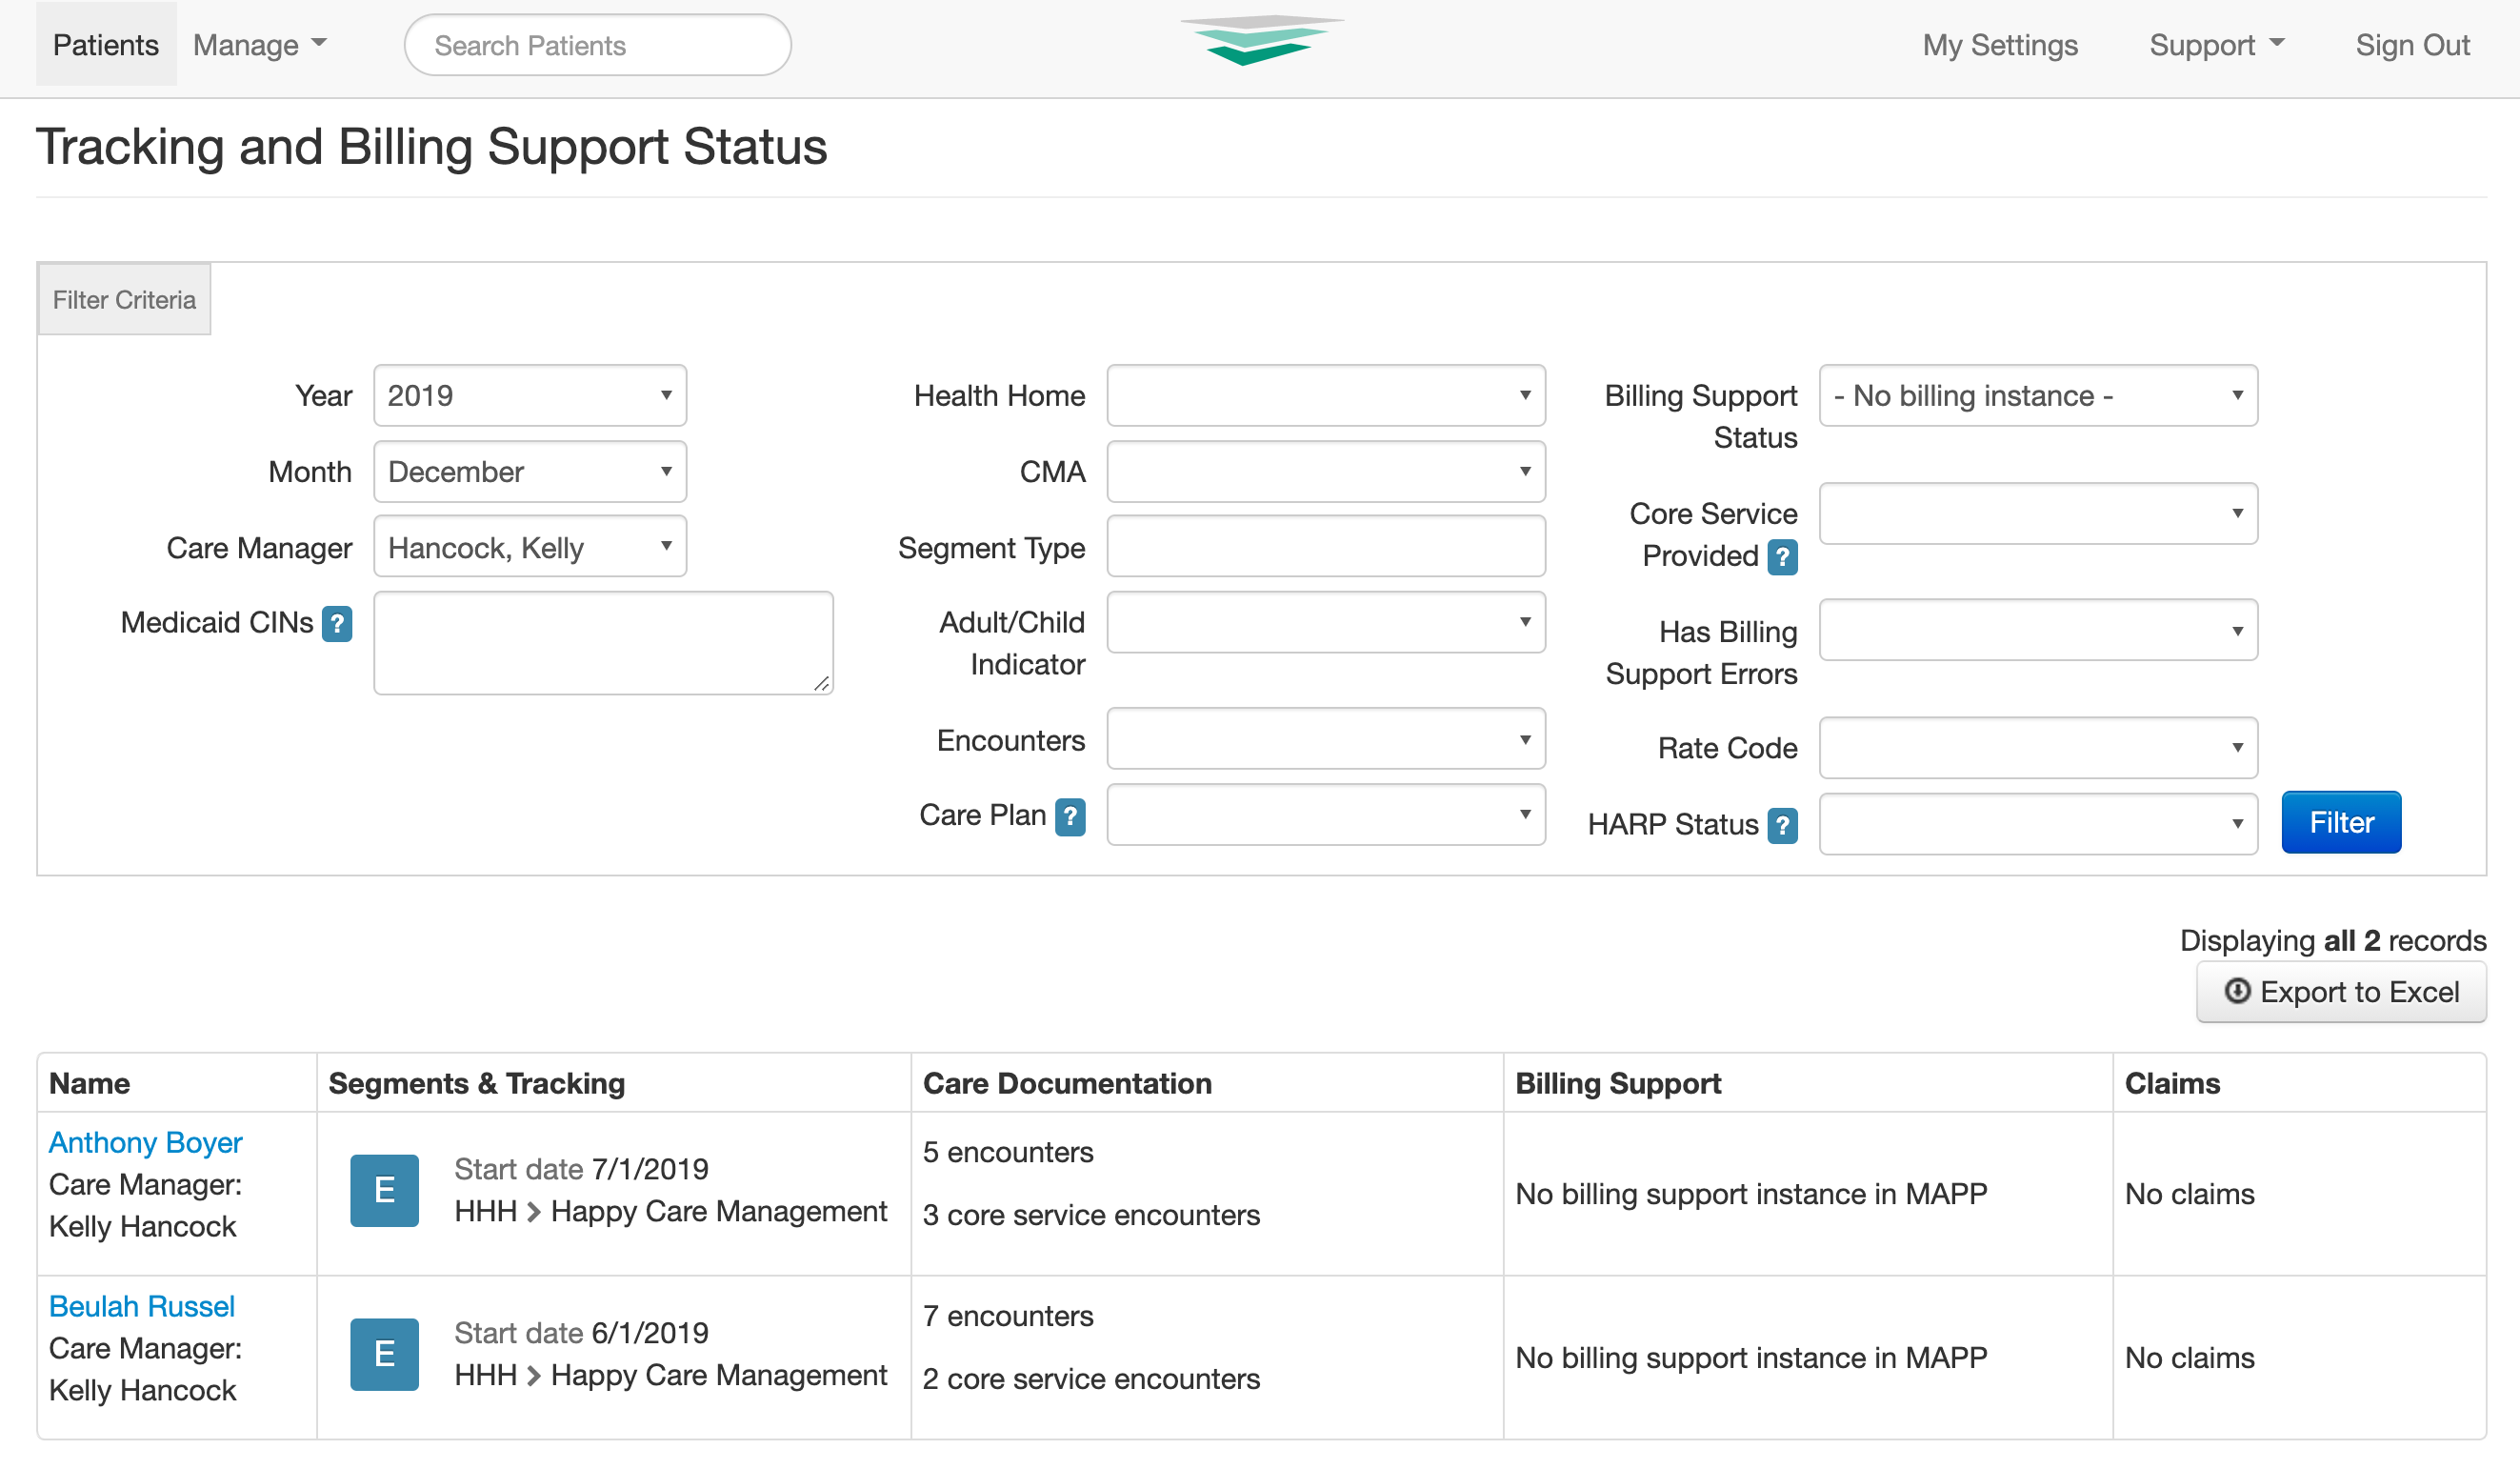Open the Care Manager dropdown

[530, 547]
